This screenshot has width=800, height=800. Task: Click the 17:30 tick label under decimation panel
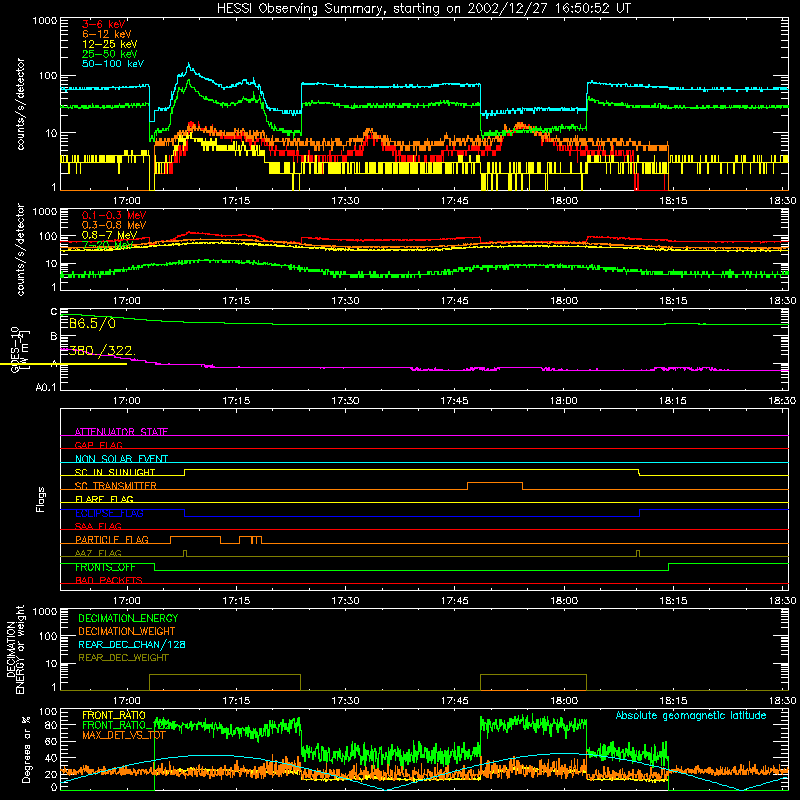[x=345, y=701]
